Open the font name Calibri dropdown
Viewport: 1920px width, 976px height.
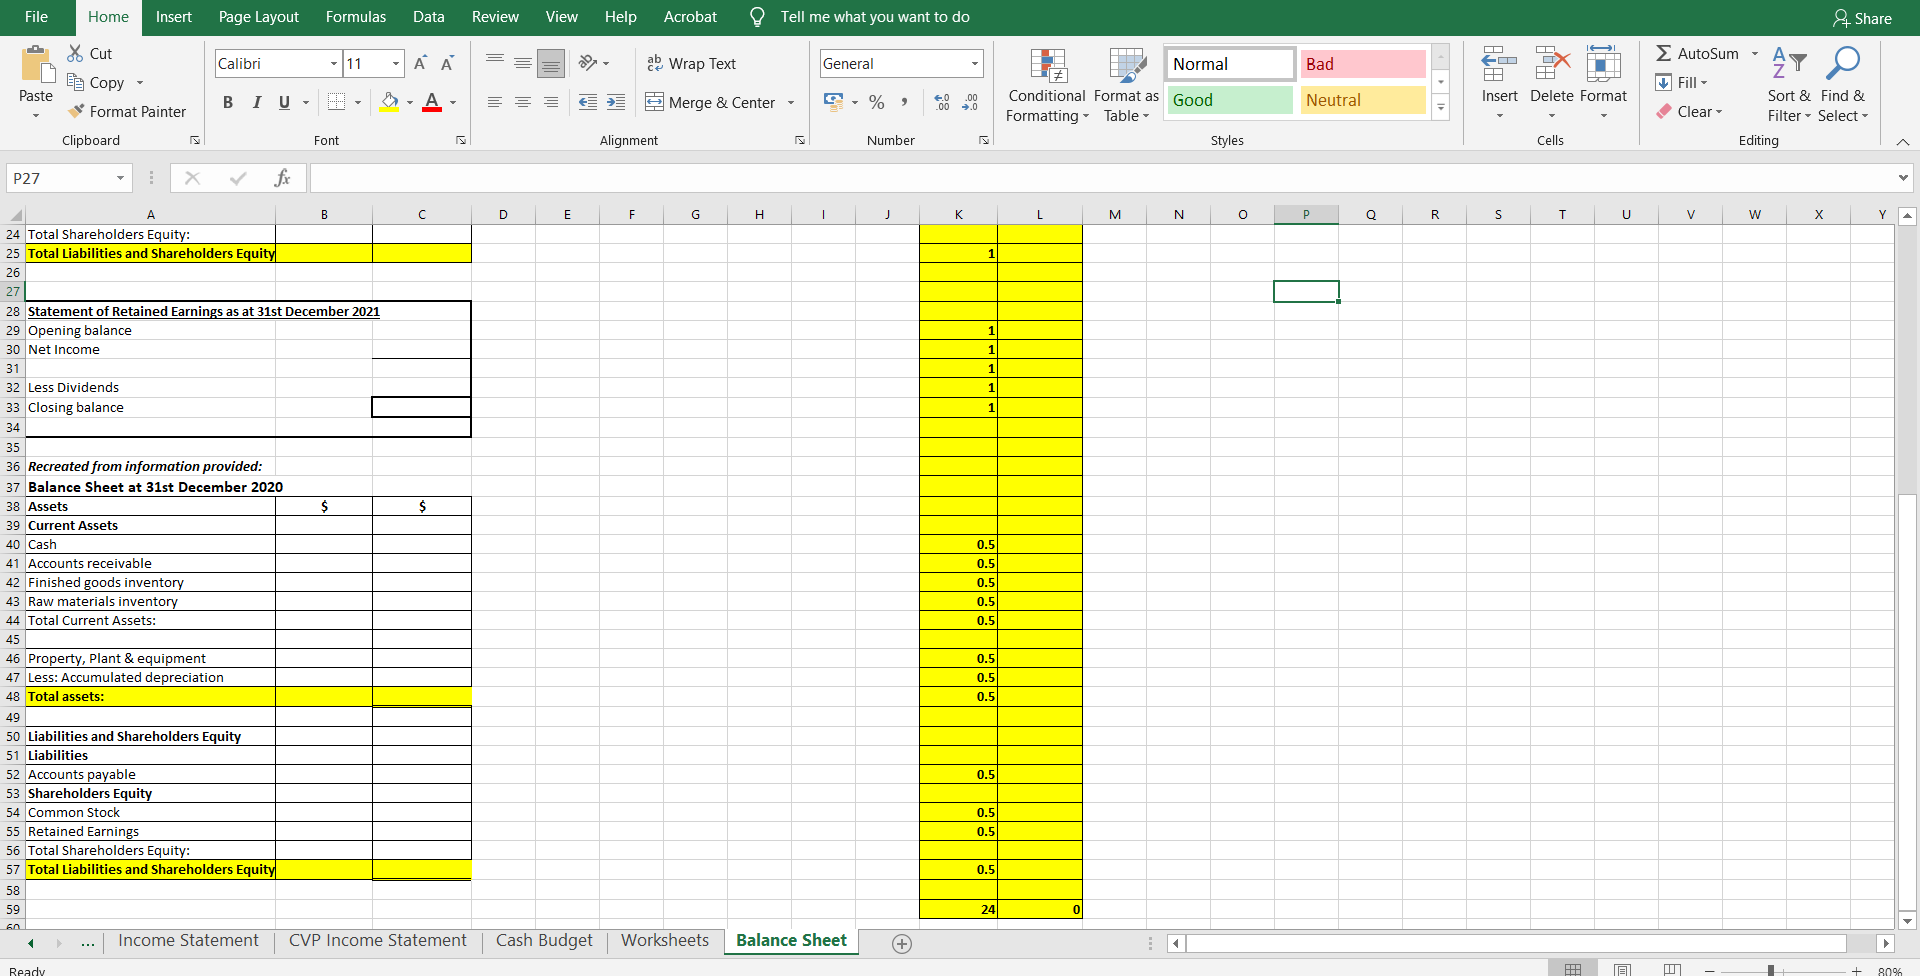[334, 63]
